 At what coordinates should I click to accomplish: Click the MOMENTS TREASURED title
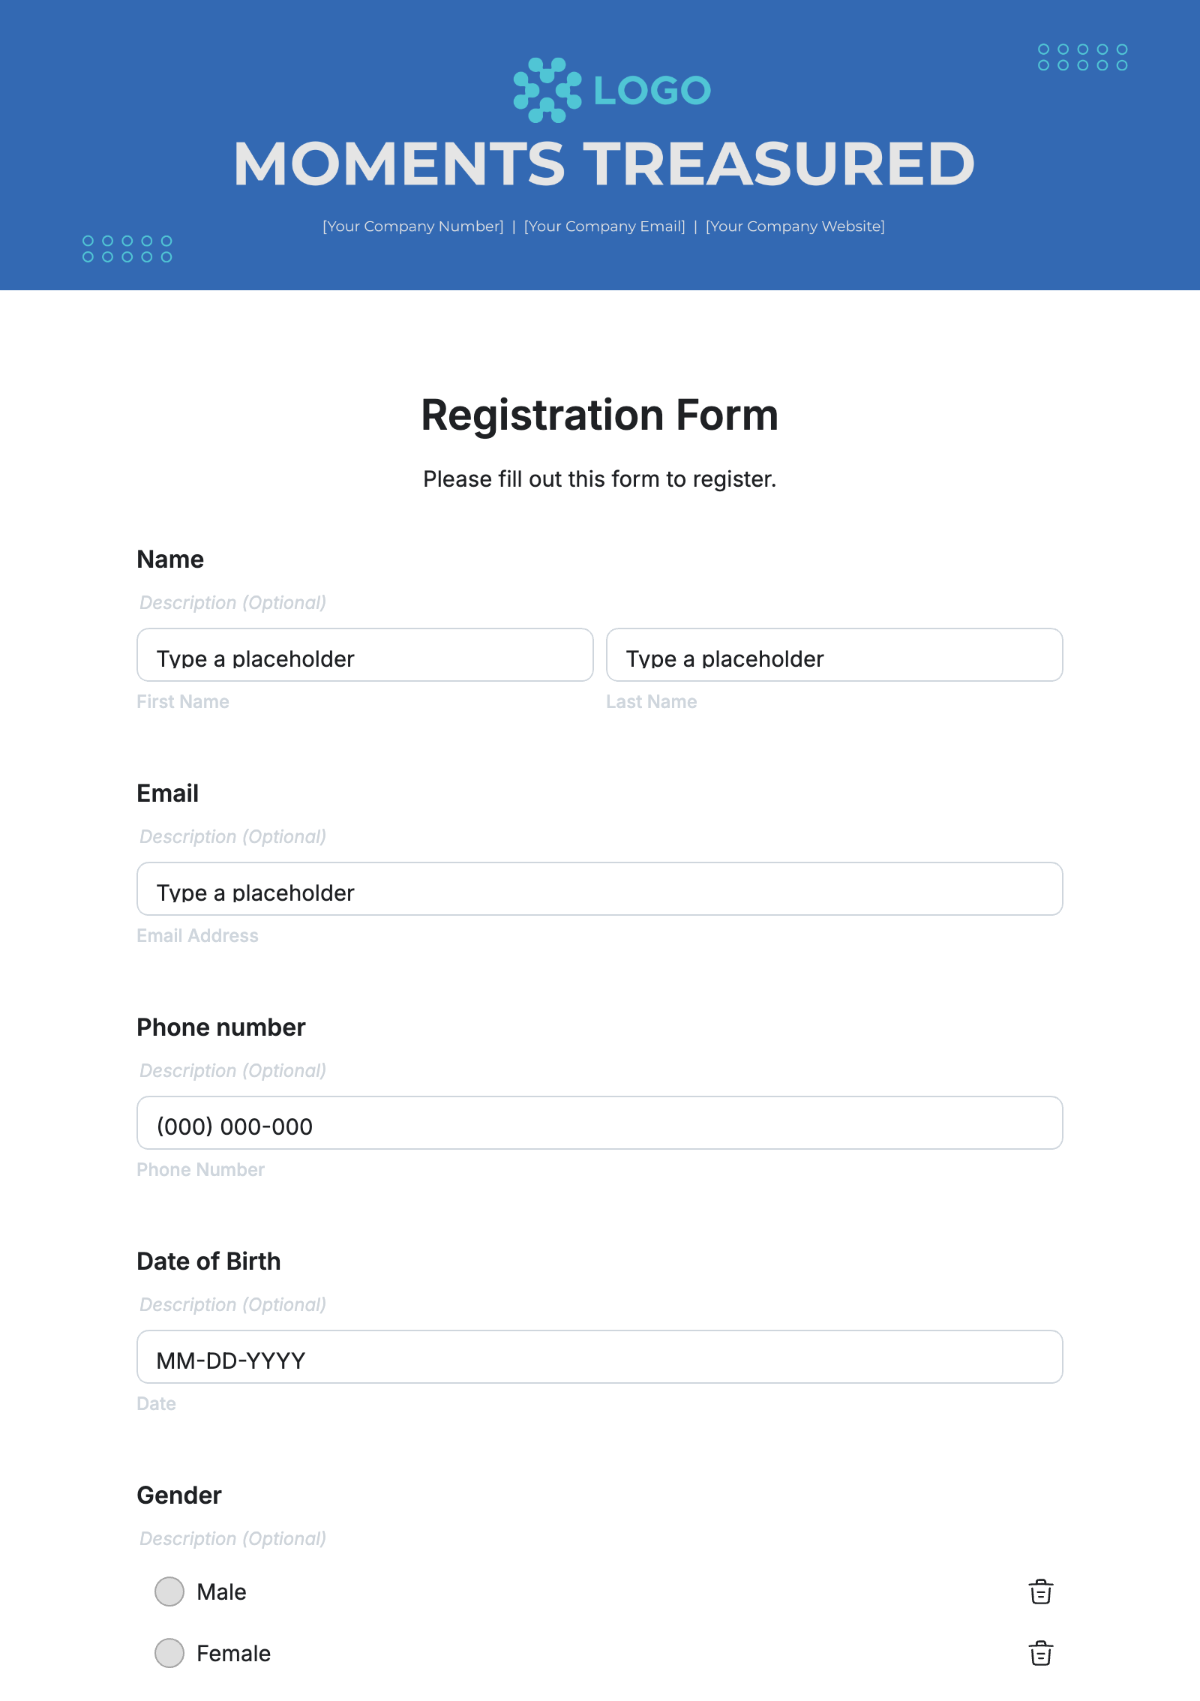pyautogui.click(x=604, y=164)
